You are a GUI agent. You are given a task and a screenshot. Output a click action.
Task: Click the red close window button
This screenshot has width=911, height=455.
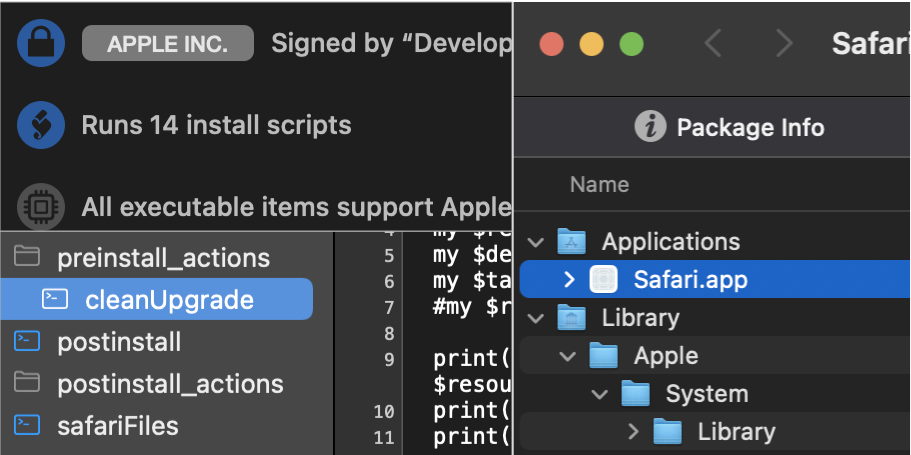tap(551, 44)
